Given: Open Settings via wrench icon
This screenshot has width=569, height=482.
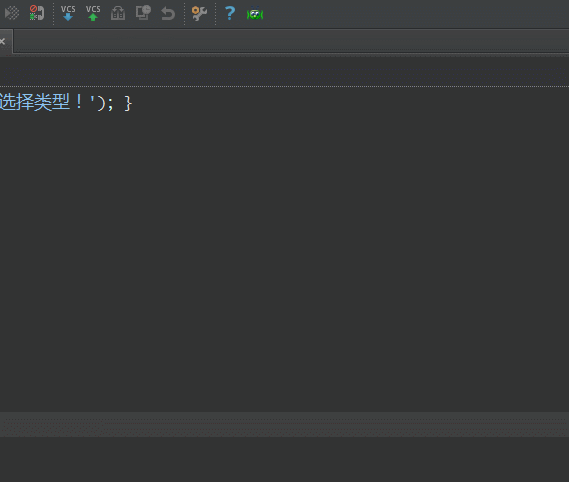Looking at the screenshot, I should coord(199,13).
